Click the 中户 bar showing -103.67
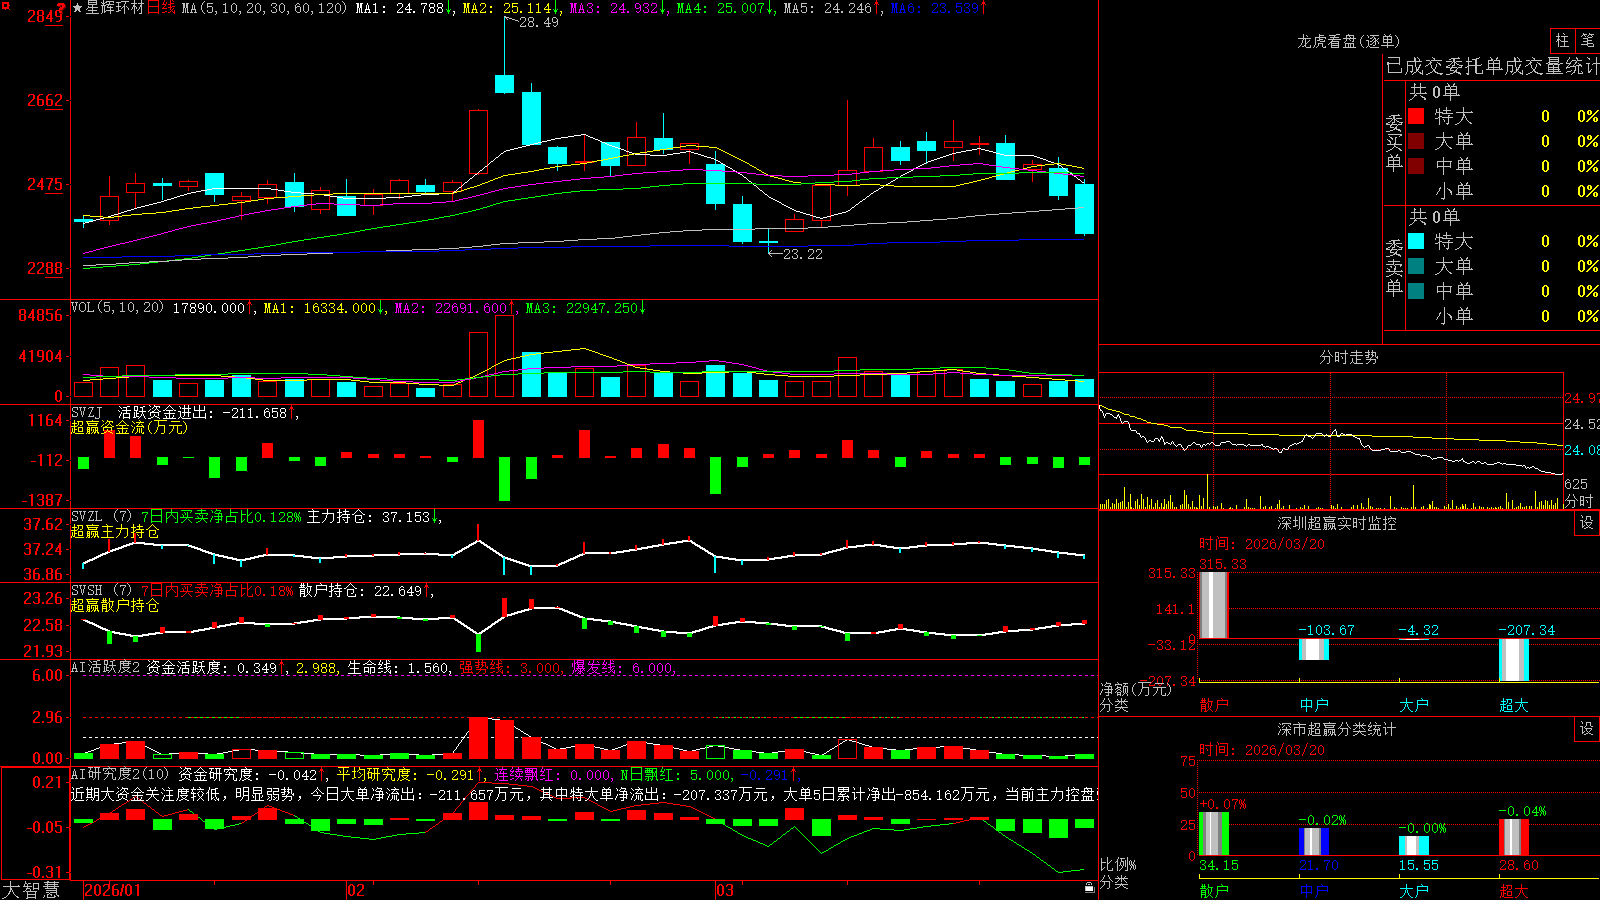This screenshot has width=1600, height=900. (x=1314, y=649)
